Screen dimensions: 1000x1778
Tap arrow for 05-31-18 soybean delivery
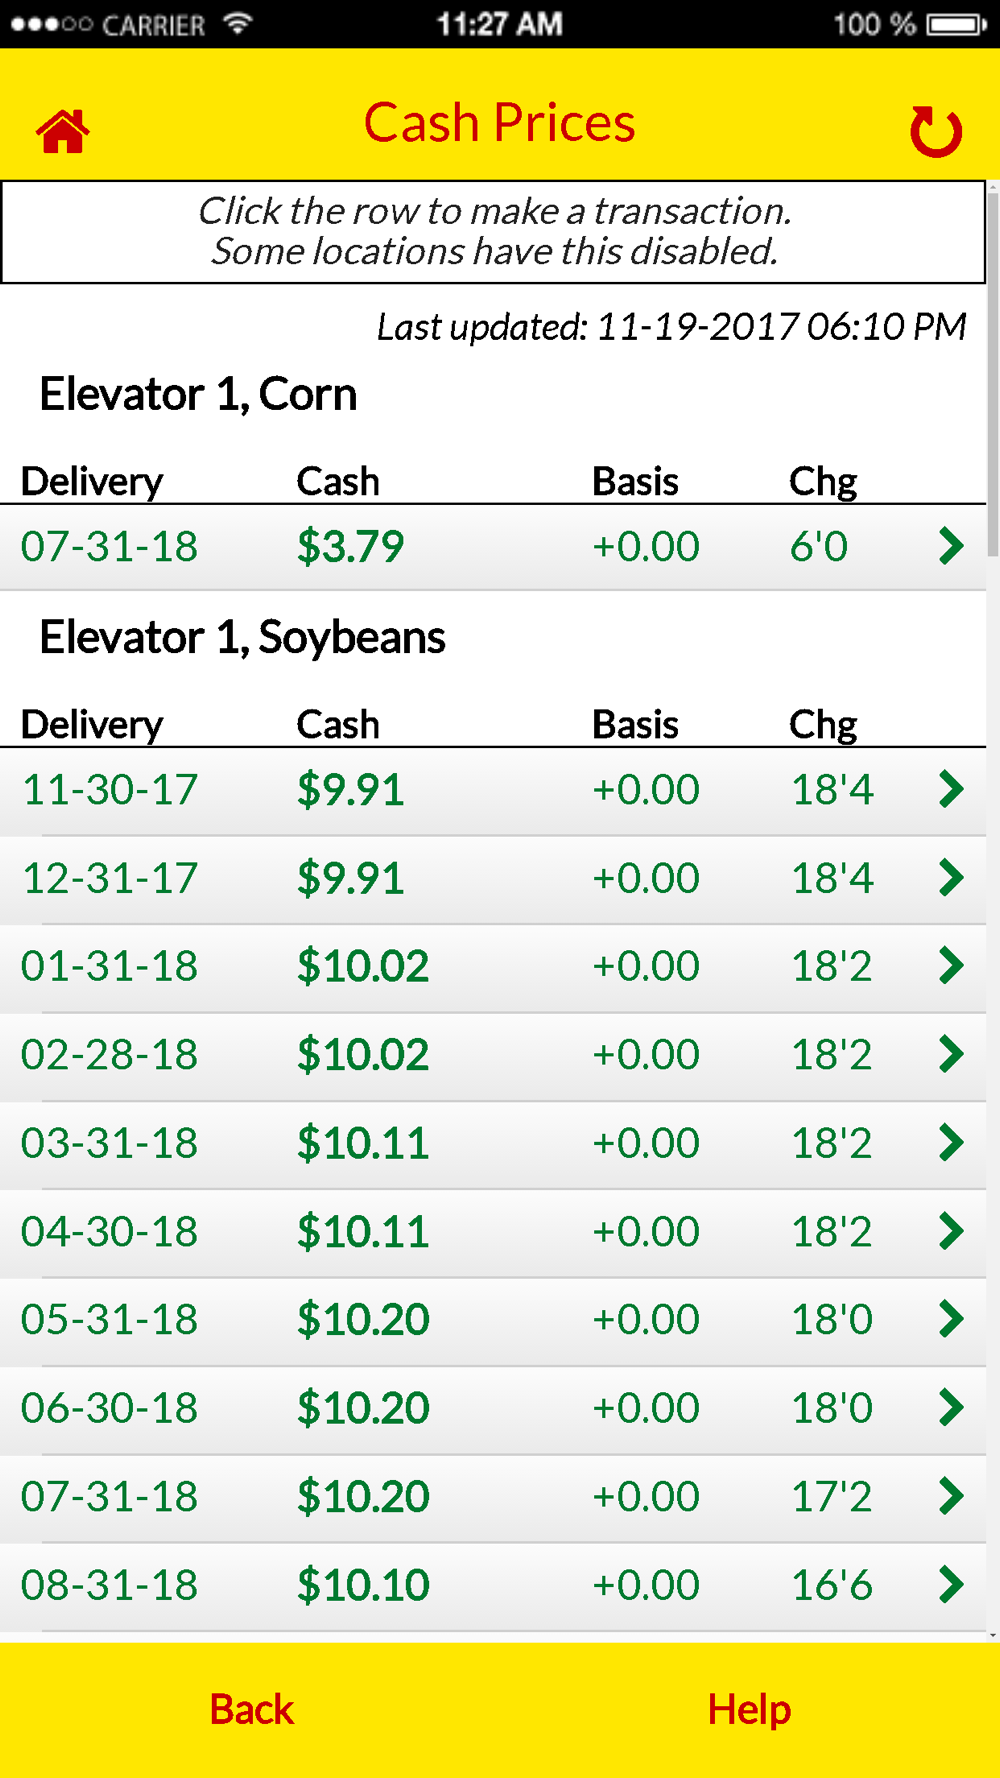951,1320
